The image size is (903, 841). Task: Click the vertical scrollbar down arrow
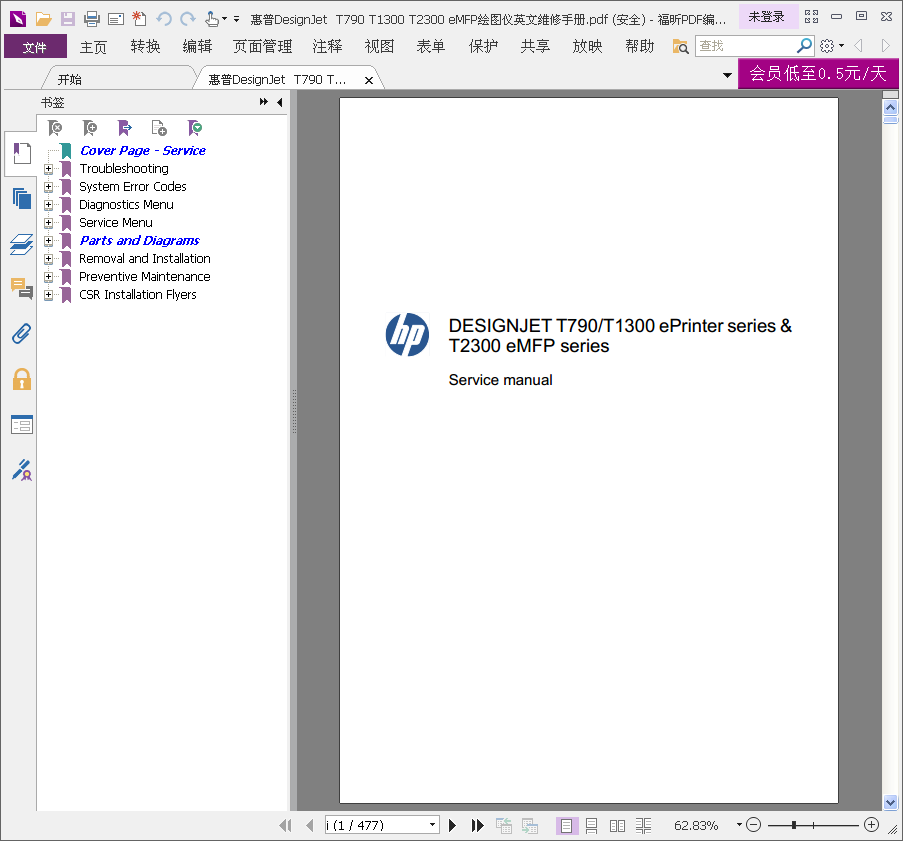tap(890, 802)
